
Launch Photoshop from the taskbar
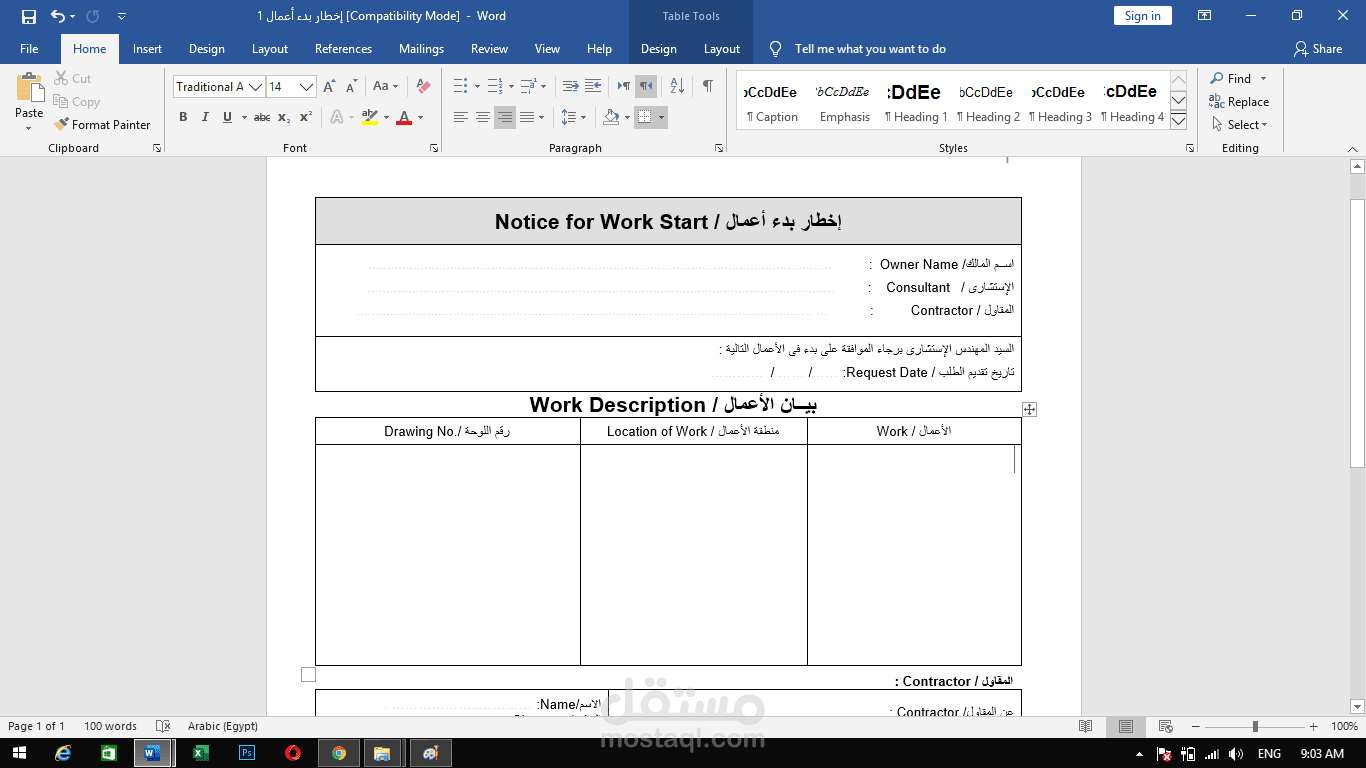tap(247, 753)
